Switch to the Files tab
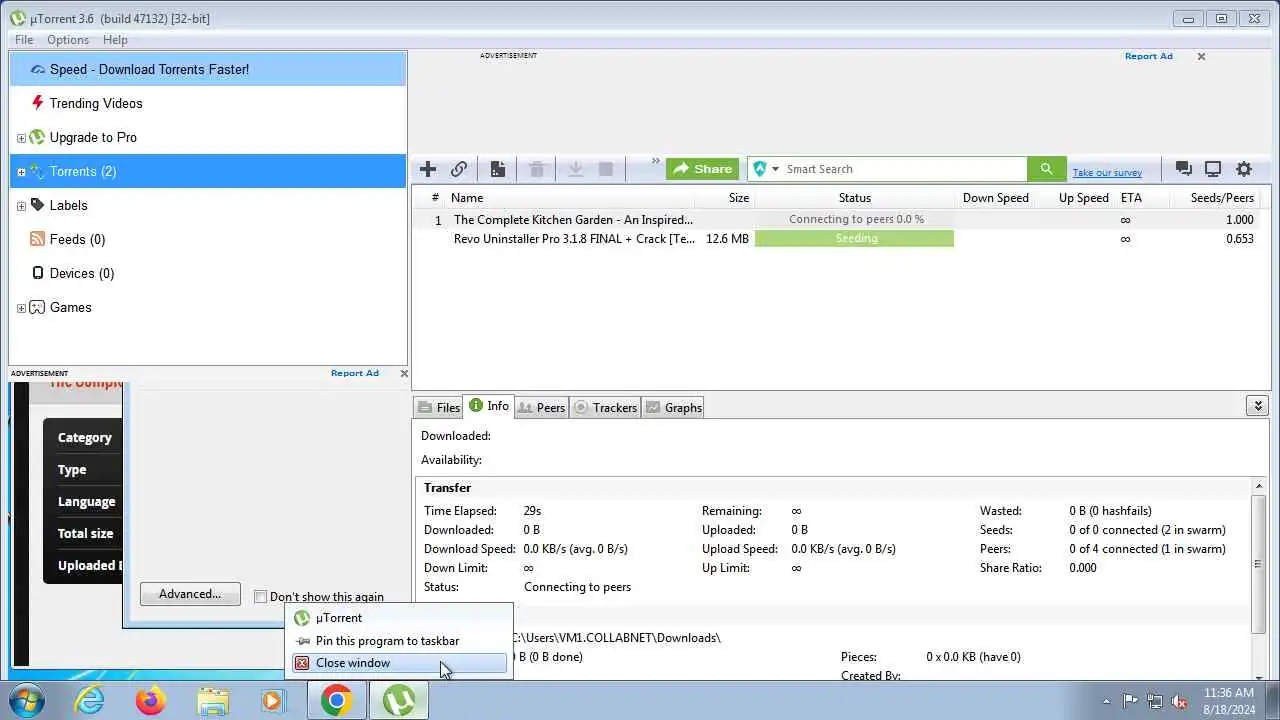Viewport: 1280px width, 720px height. click(439, 407)
